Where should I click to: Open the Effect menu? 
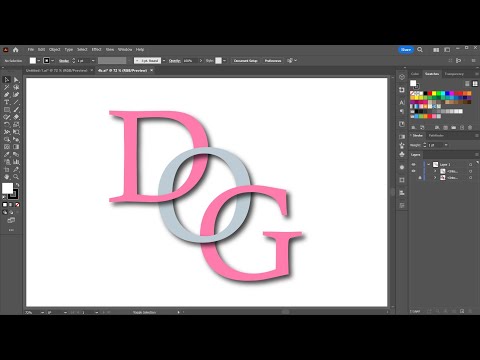pos(96,49)
